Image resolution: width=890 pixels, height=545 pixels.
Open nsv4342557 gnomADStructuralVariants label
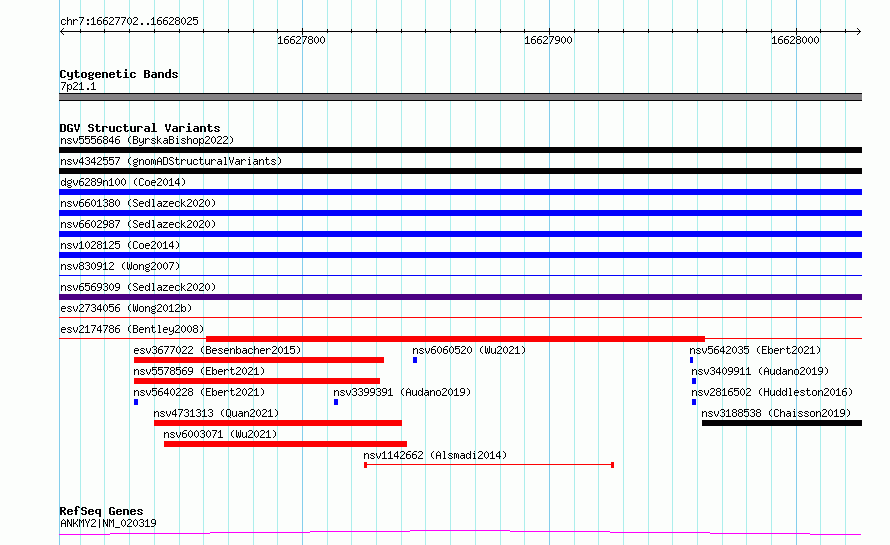pos(171,161)
